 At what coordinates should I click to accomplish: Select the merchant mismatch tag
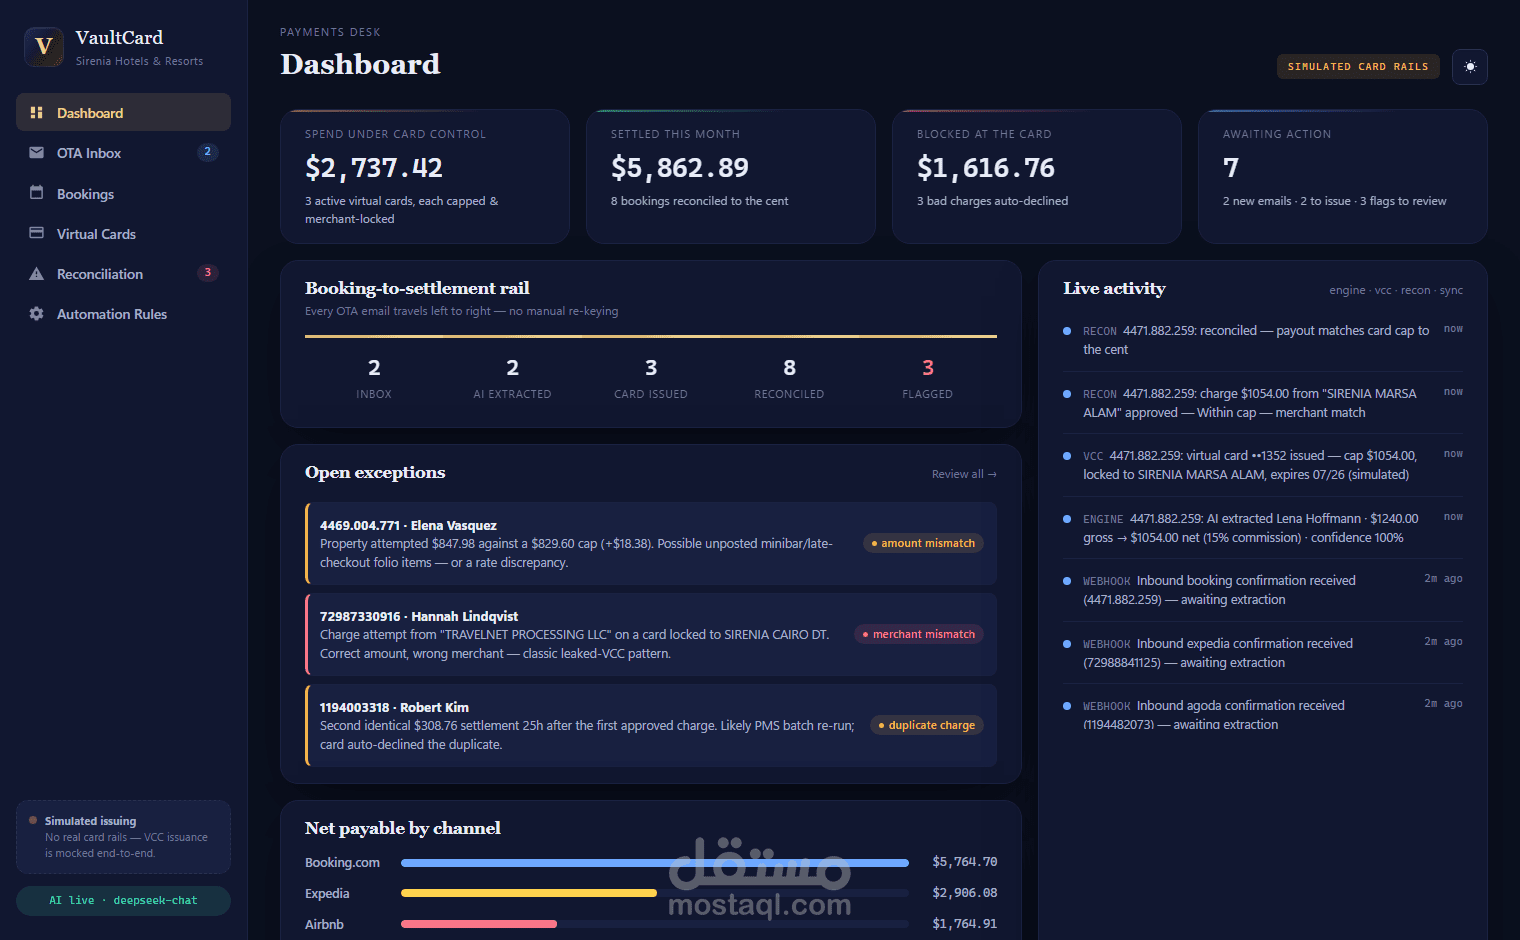(x=919, y=634)
